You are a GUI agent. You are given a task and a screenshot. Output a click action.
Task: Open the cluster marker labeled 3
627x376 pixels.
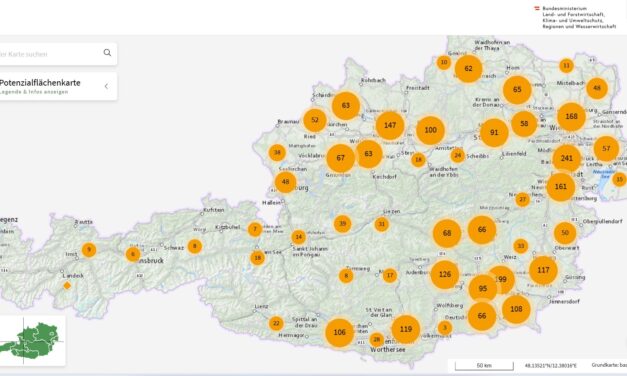tap(444, 328)
